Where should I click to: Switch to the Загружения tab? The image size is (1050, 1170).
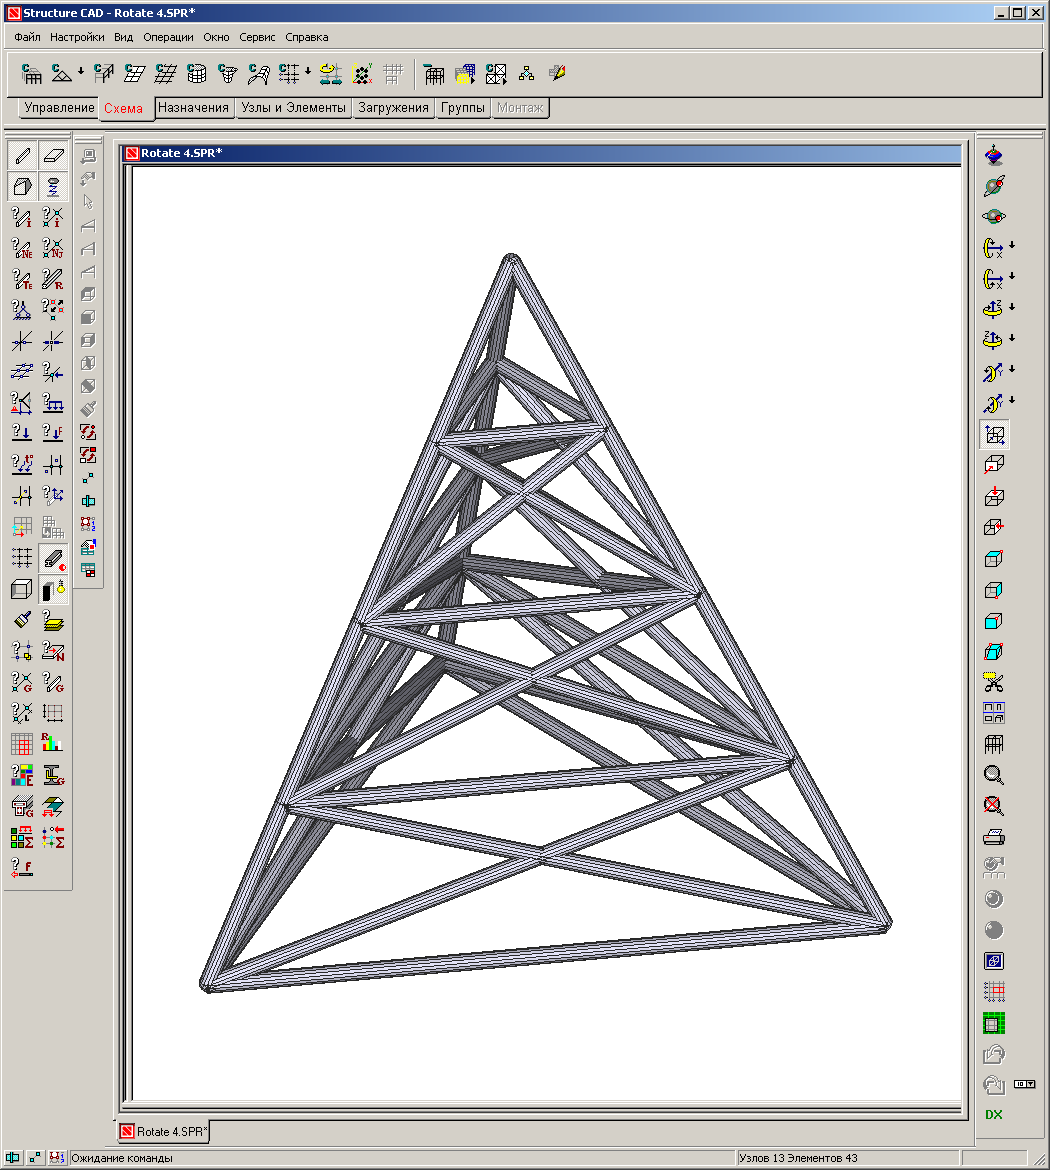click(394, 108)
